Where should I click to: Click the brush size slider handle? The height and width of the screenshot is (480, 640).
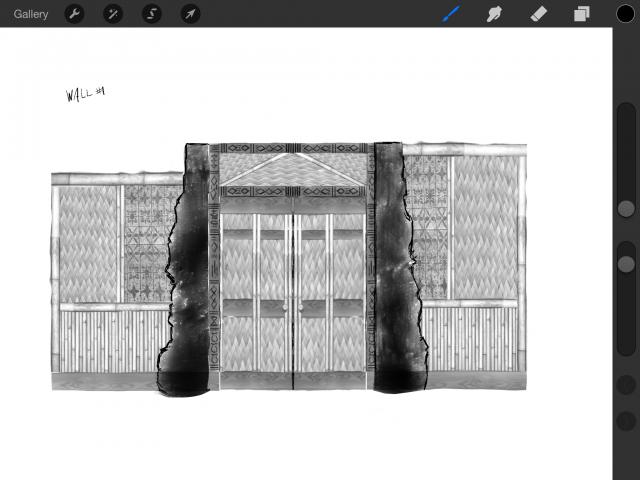pos(626,208)
